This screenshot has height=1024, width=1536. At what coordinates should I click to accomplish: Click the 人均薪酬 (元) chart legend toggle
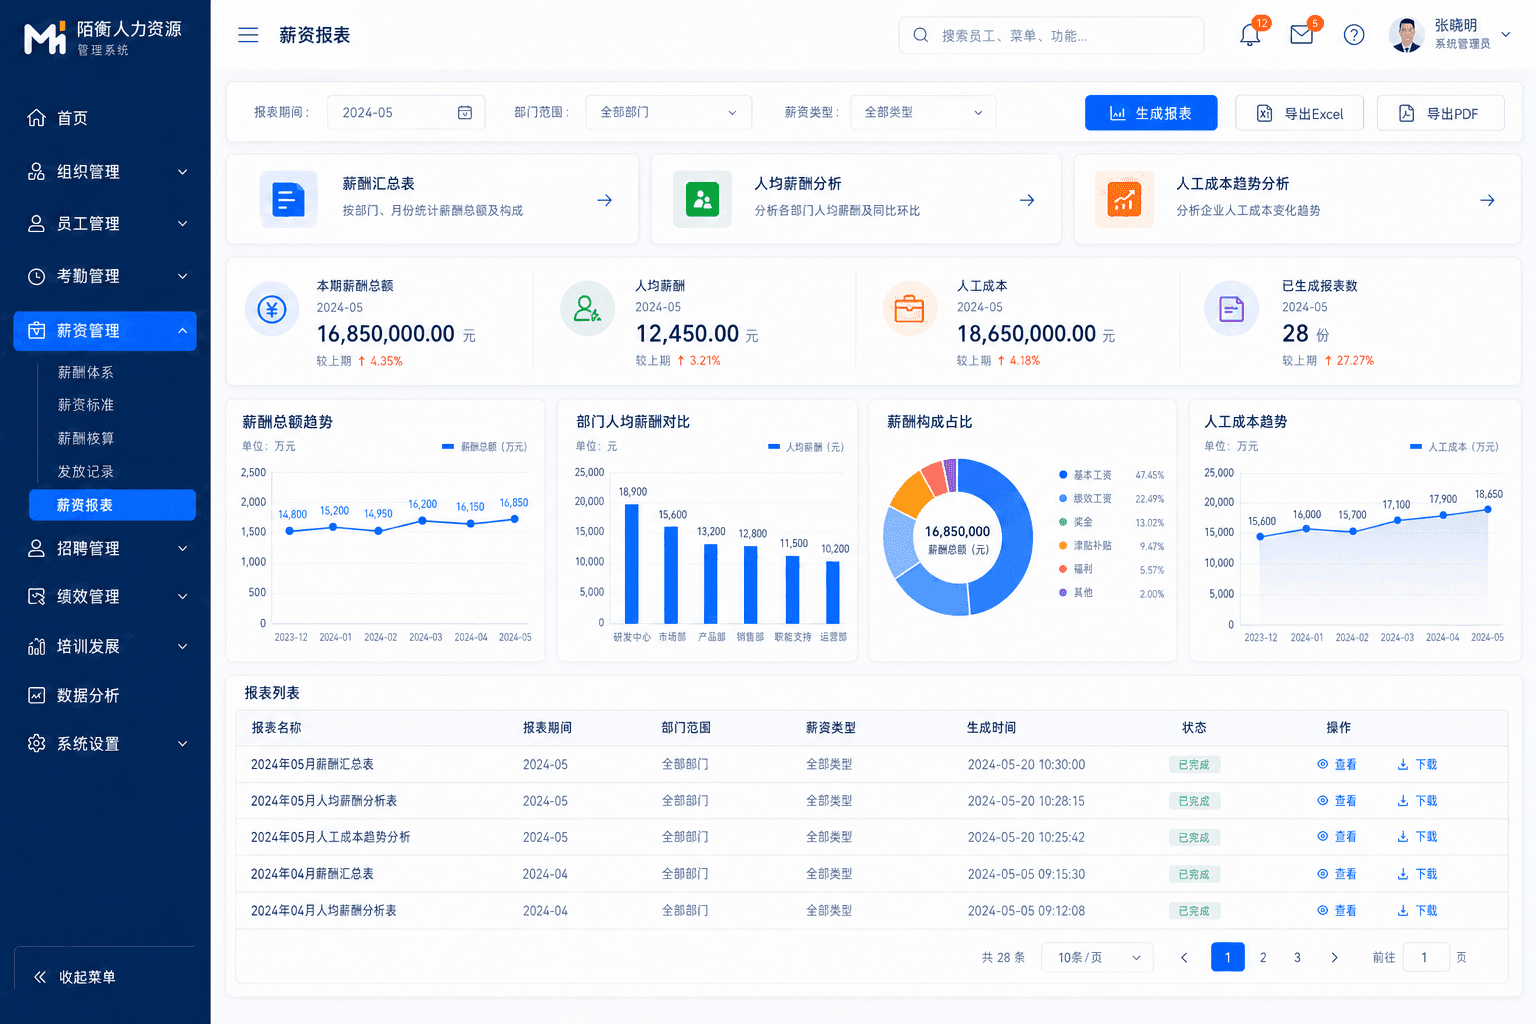point(806,447)
